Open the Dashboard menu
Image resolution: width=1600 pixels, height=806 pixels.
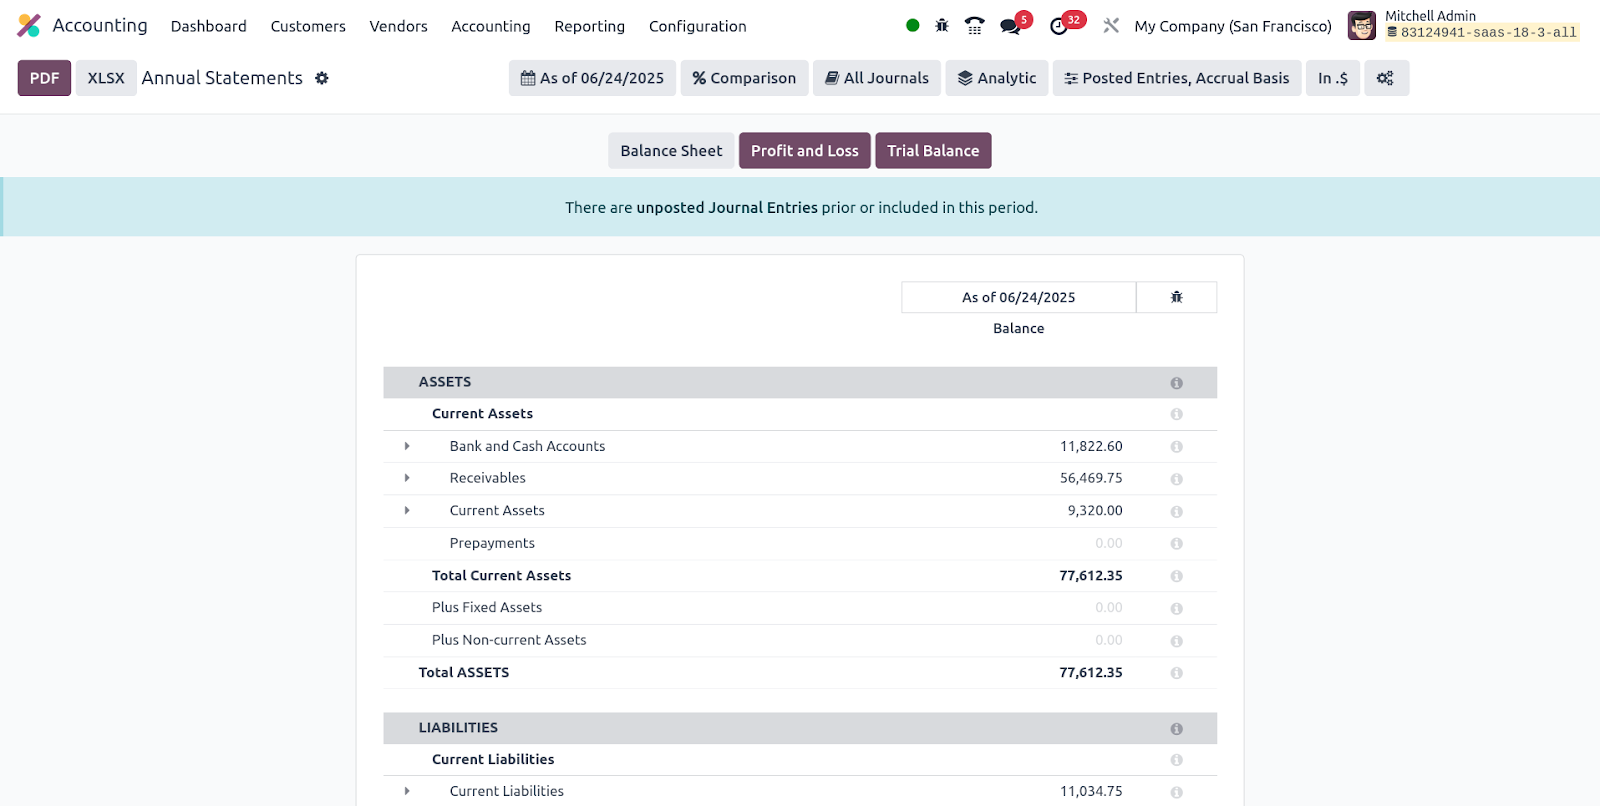point(209,26)
